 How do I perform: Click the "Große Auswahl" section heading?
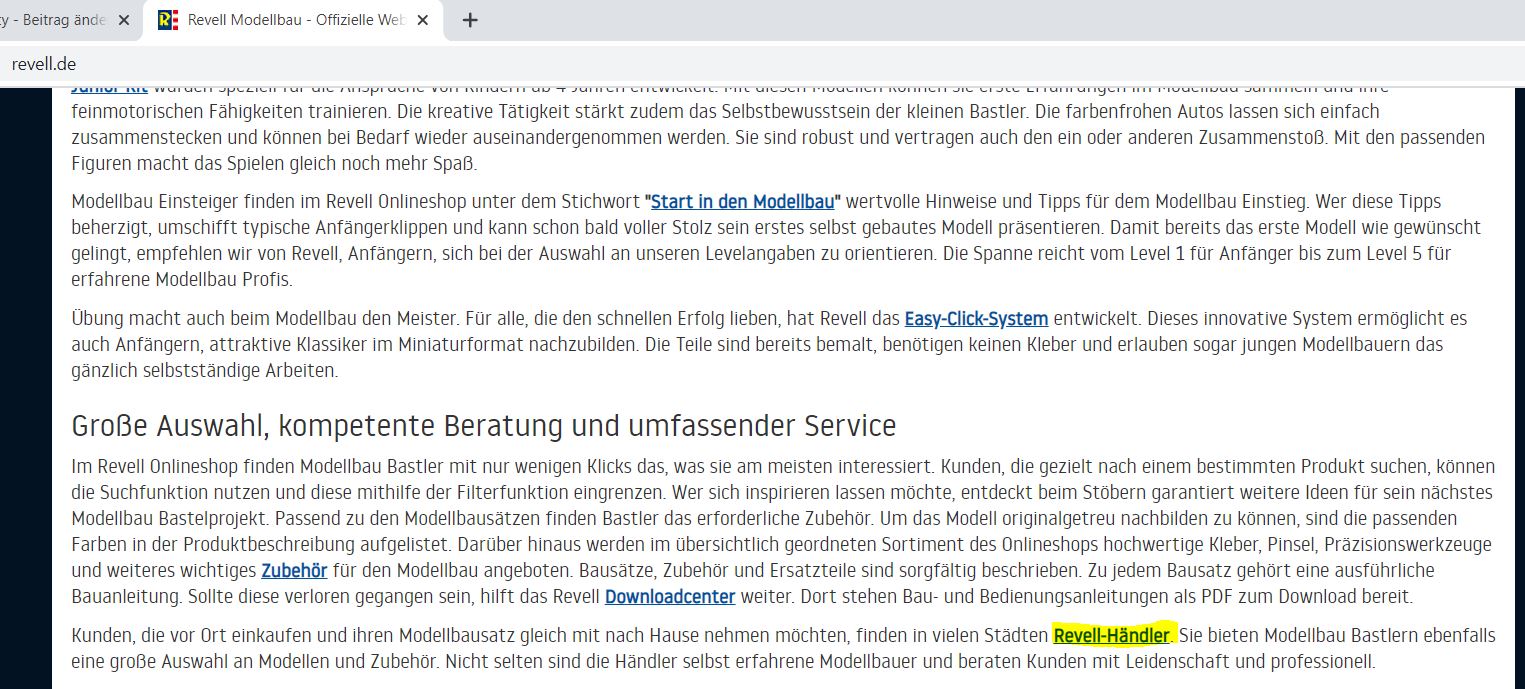(482, 425)
